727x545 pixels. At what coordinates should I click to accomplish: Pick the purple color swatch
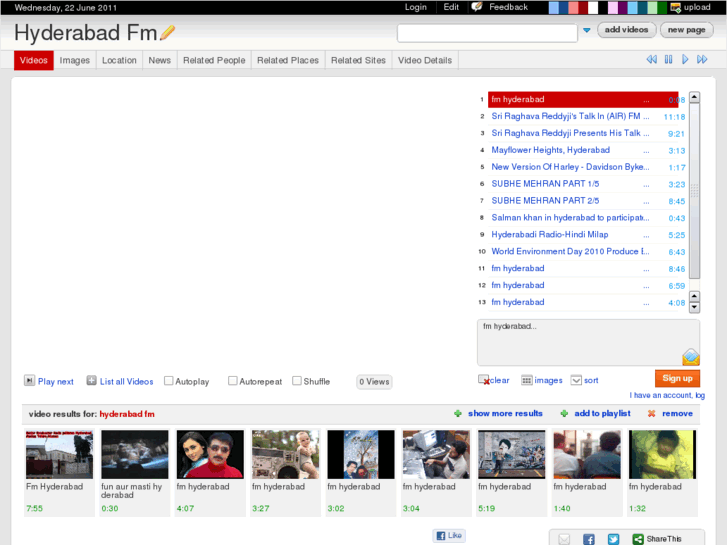click(x=622, y=7)
